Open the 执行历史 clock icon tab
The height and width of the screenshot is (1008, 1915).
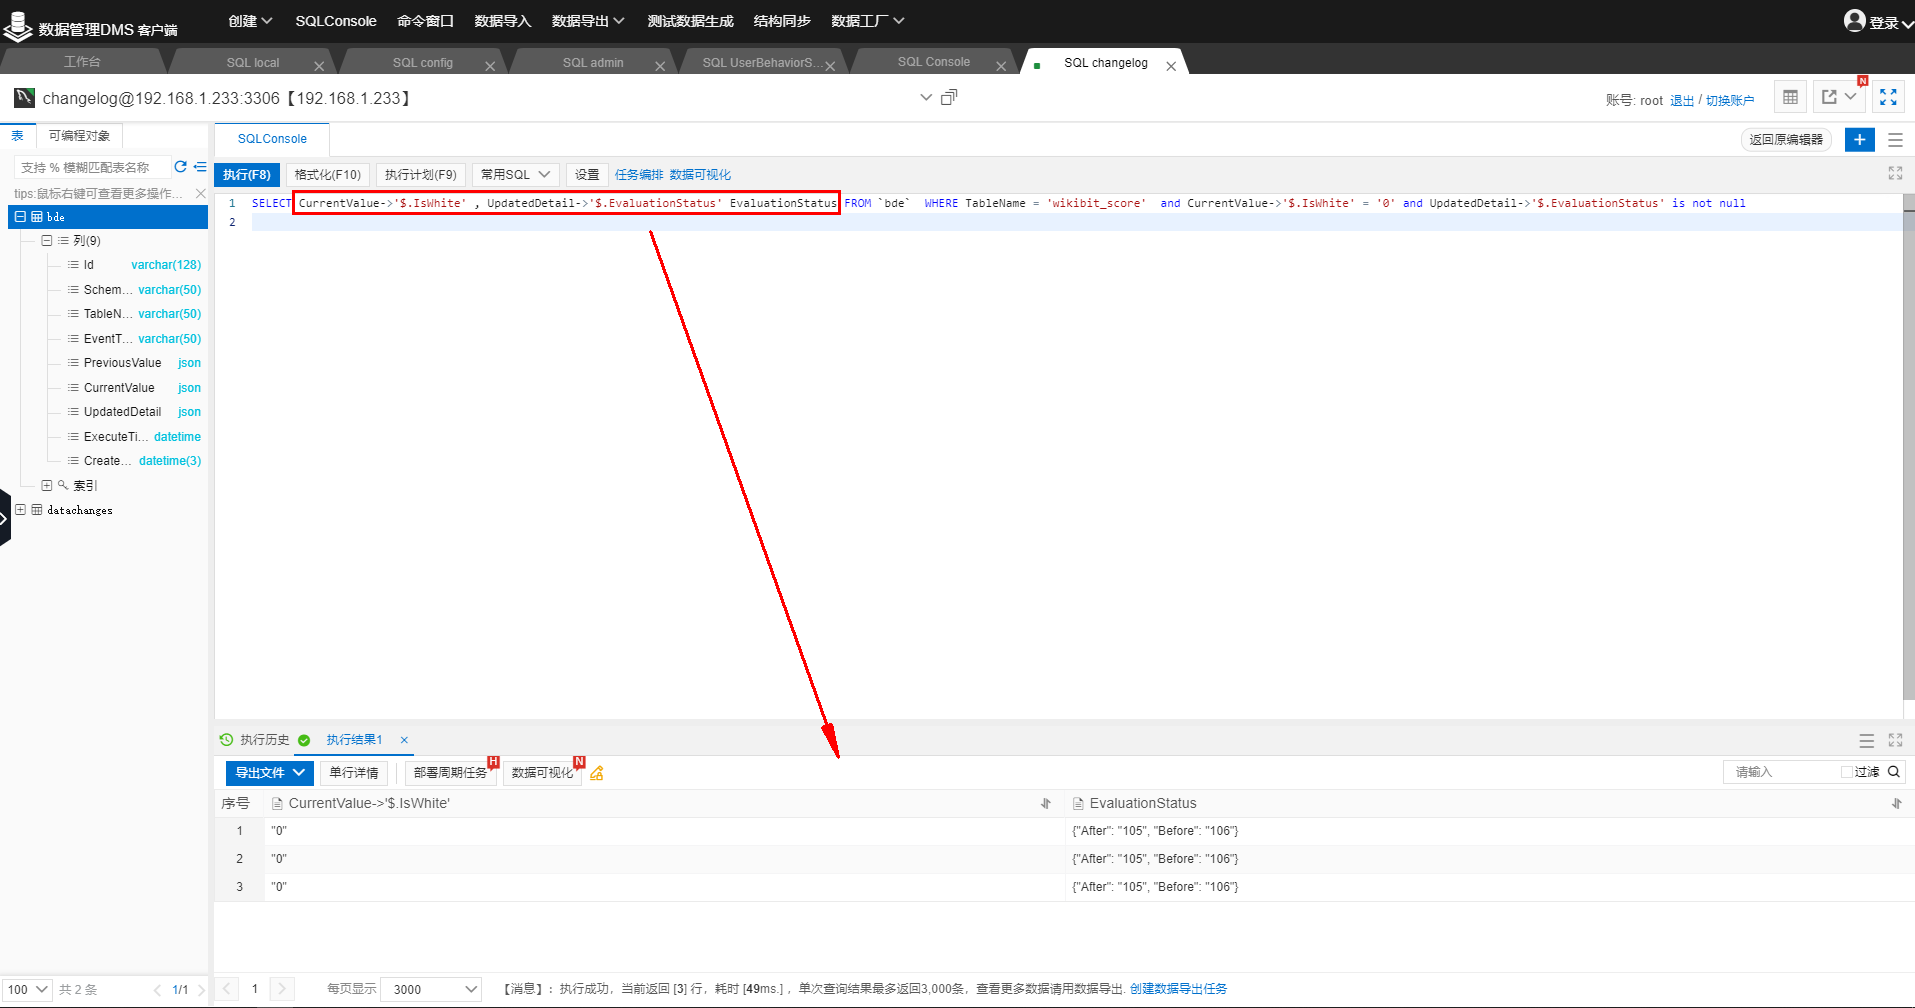(226, 740)
